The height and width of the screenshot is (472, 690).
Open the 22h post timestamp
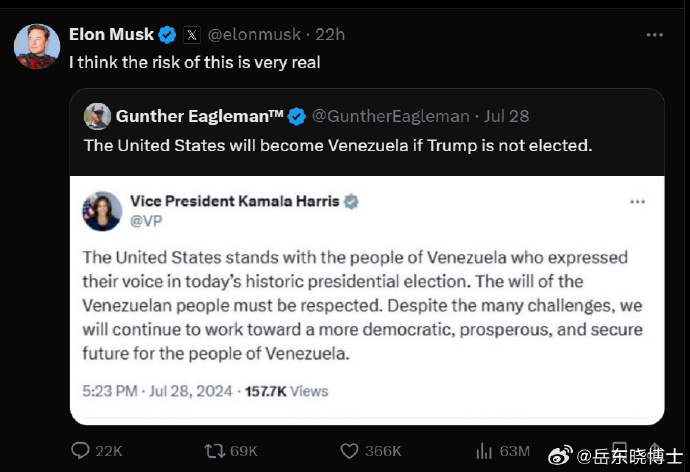330,34
